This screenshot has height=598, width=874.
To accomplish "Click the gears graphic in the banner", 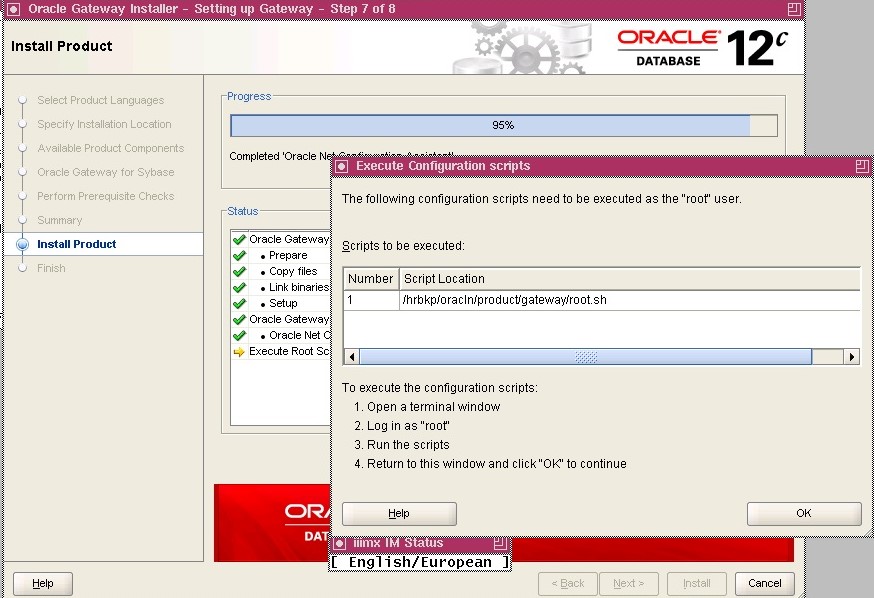I will 520,45.
